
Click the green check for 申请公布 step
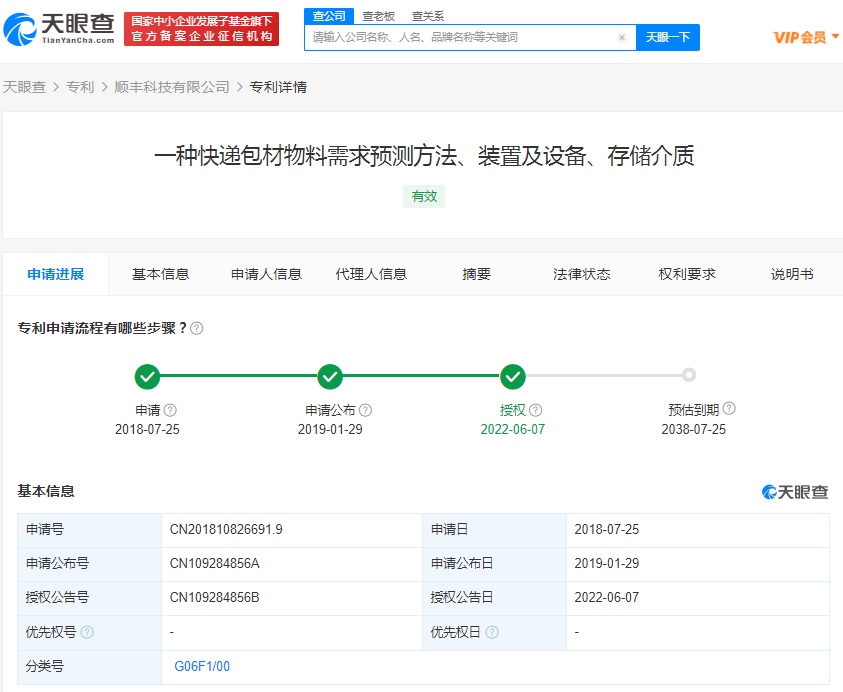330,376
